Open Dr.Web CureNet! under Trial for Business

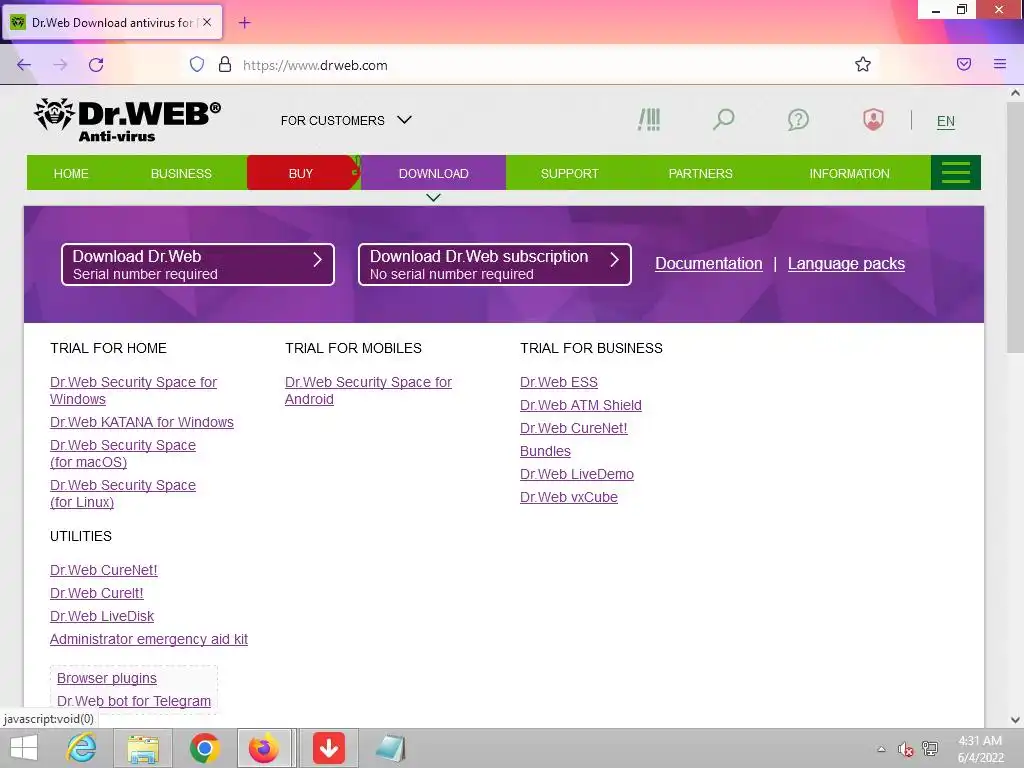pos(573,428)
